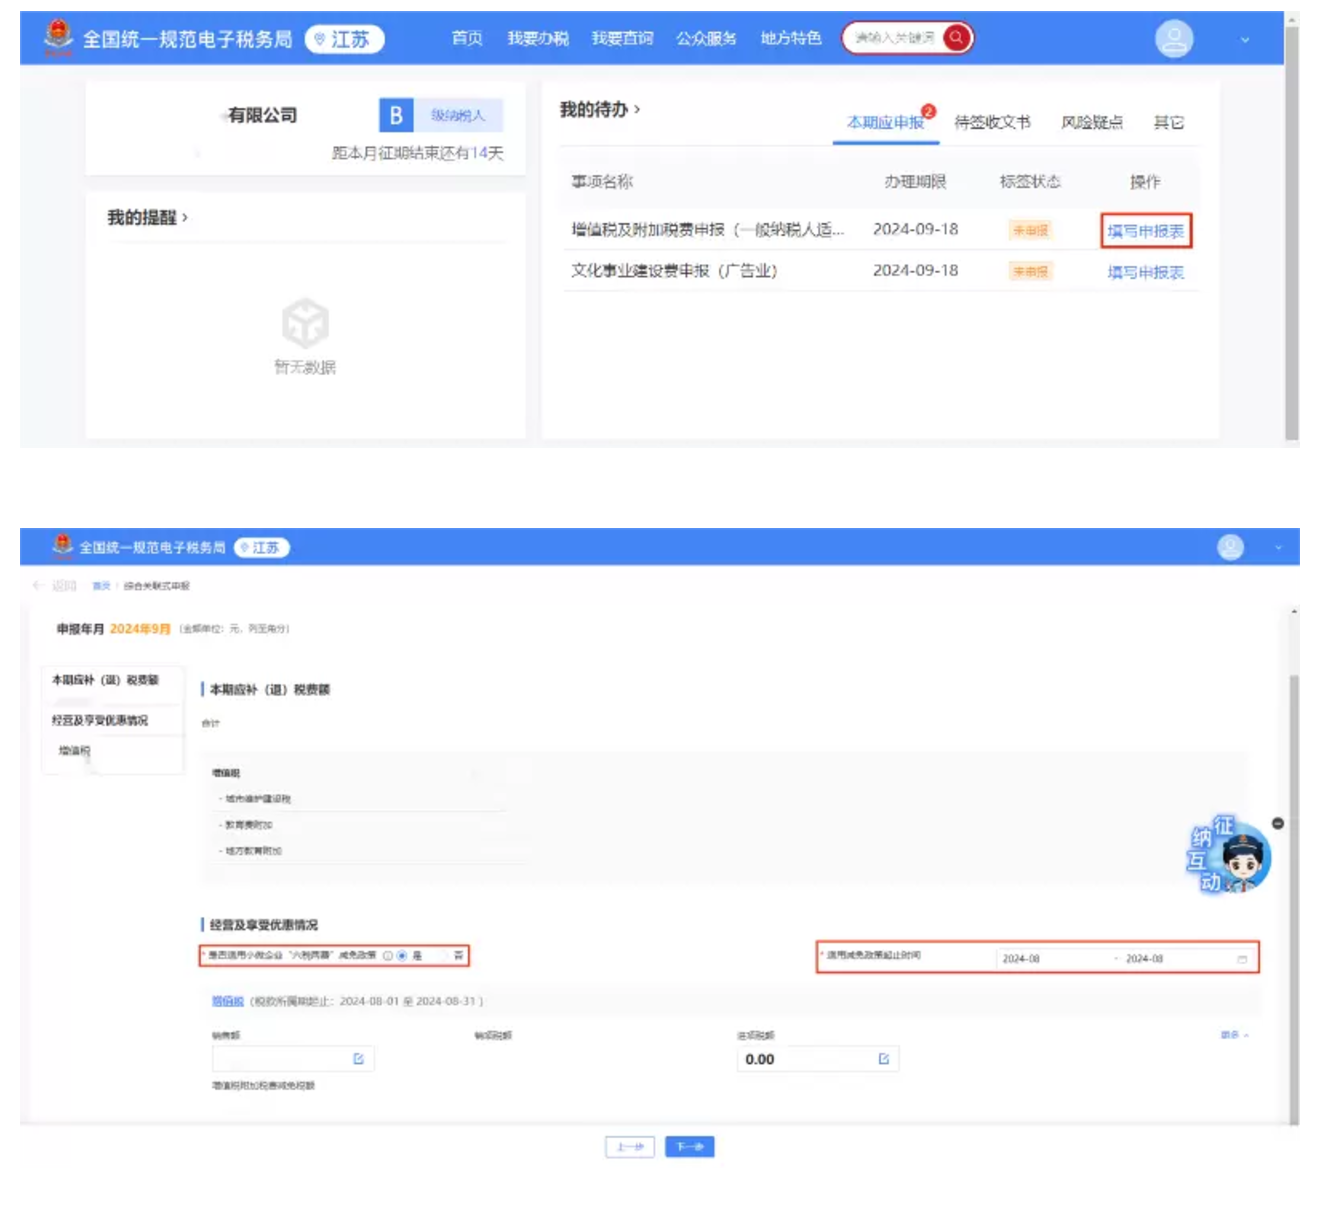The height and width of the screenshot is (1222, 1333).
Task: Click the 返回 back arrow
Action: 39,586
